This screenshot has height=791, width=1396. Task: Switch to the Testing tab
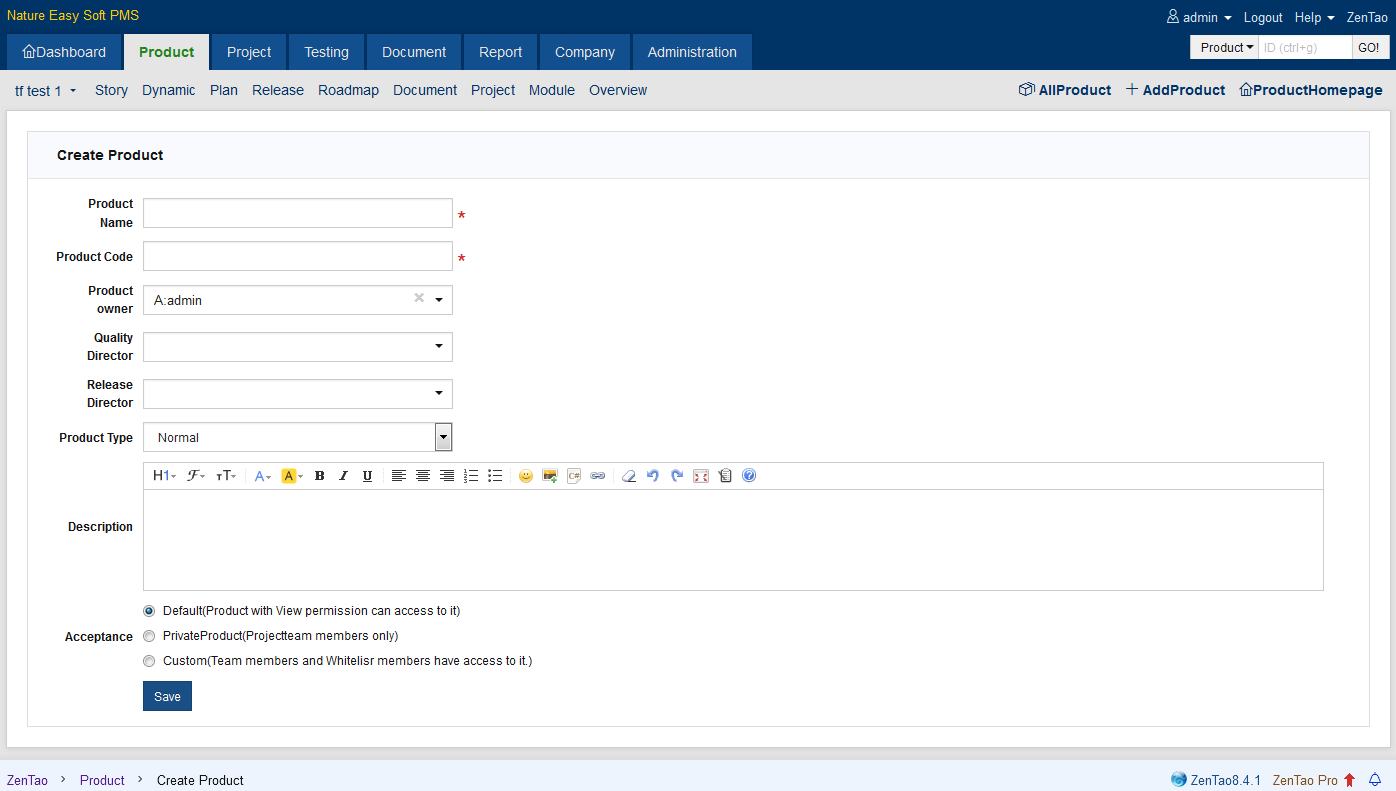click(326, 52)
